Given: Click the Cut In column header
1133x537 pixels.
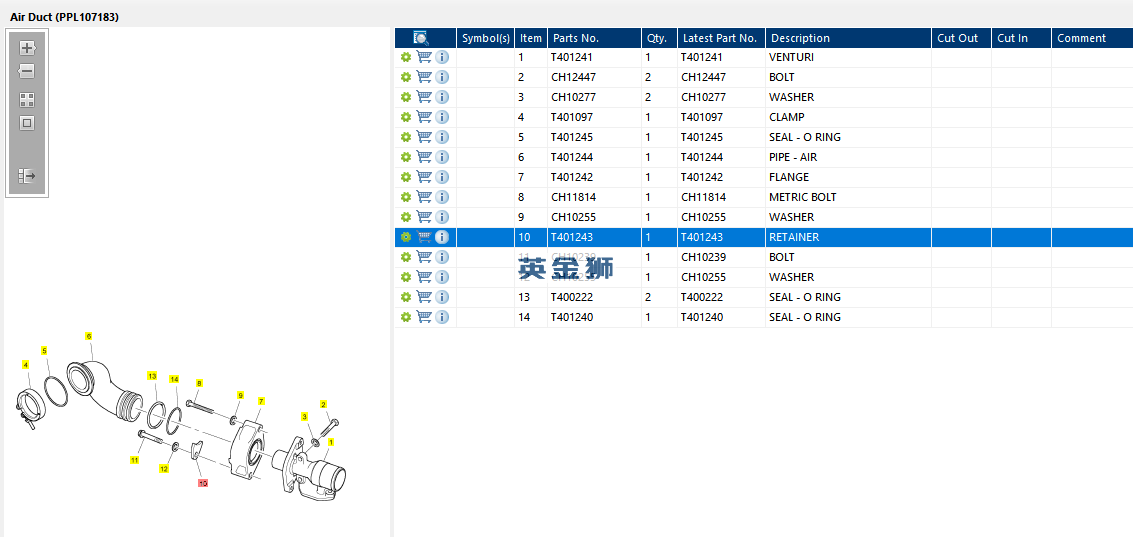Looking at the screenshot, I should coord(1022,38).
